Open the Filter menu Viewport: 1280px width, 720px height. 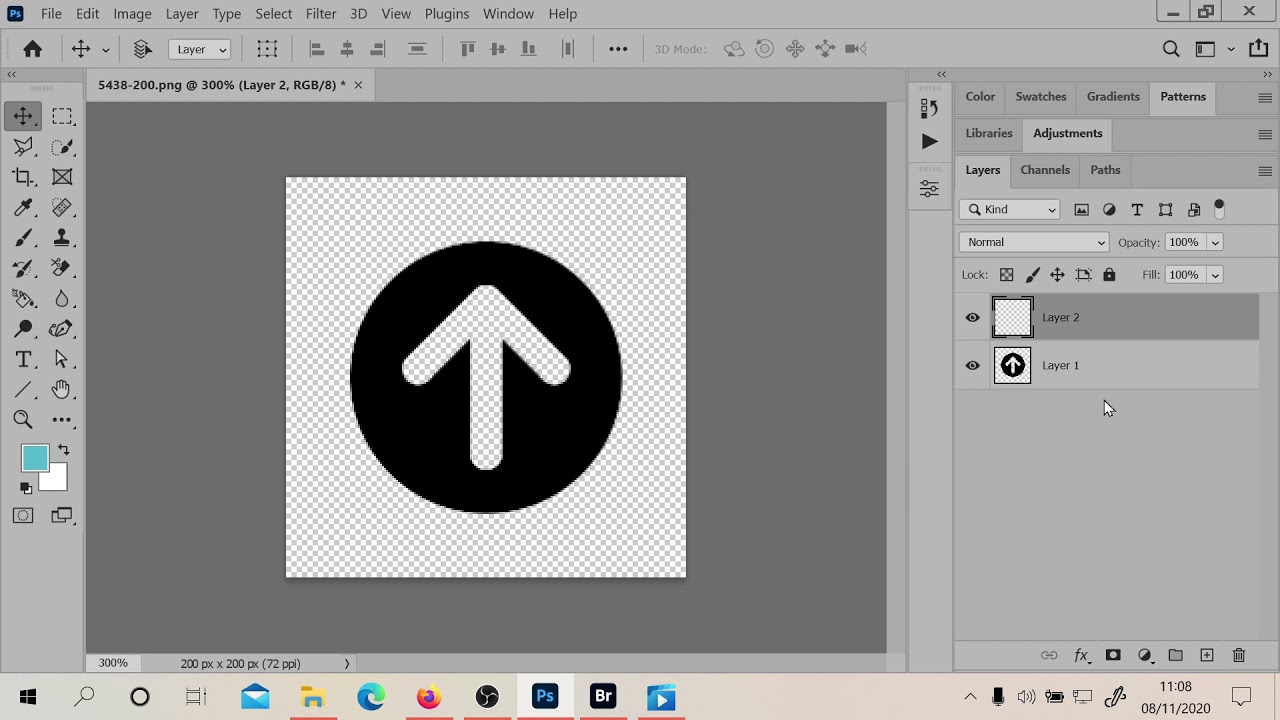(x=321, y=14)
